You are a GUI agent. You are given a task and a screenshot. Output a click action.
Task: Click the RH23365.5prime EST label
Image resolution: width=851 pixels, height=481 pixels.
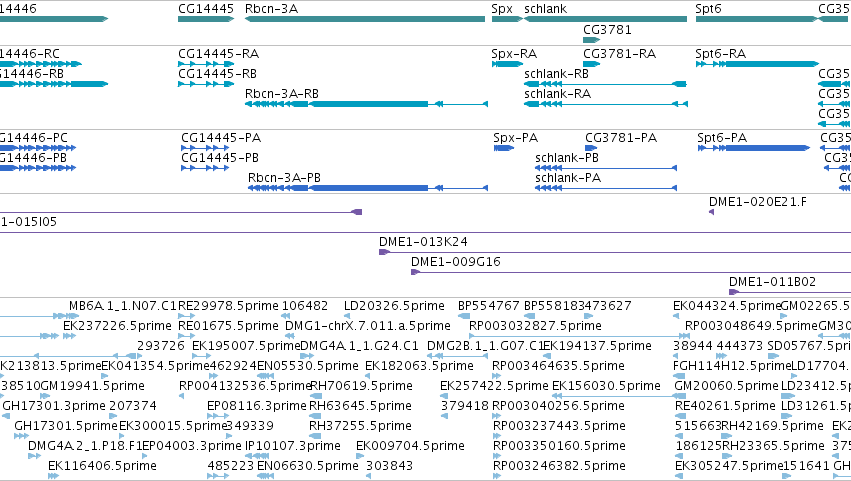click(x=773, y=447)
